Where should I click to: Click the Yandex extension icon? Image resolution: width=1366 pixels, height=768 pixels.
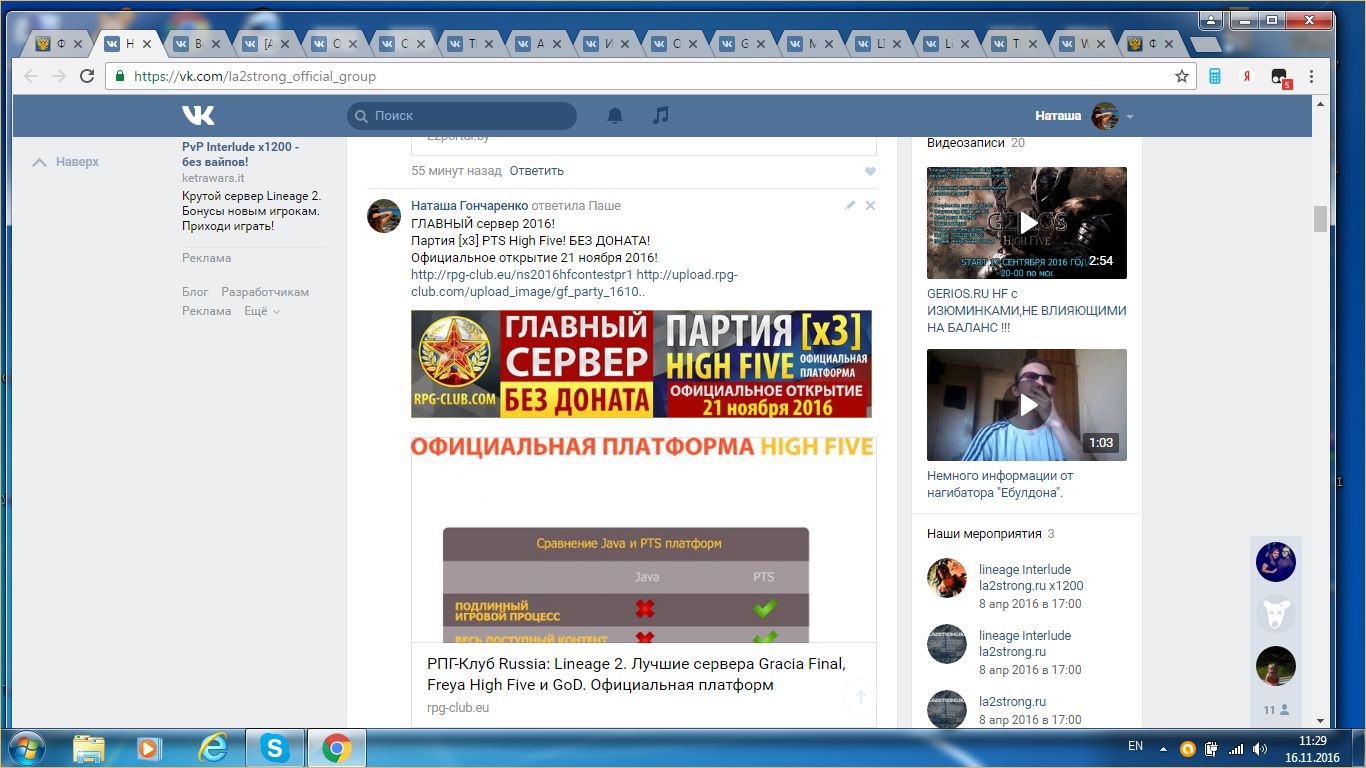(1247, 76)
